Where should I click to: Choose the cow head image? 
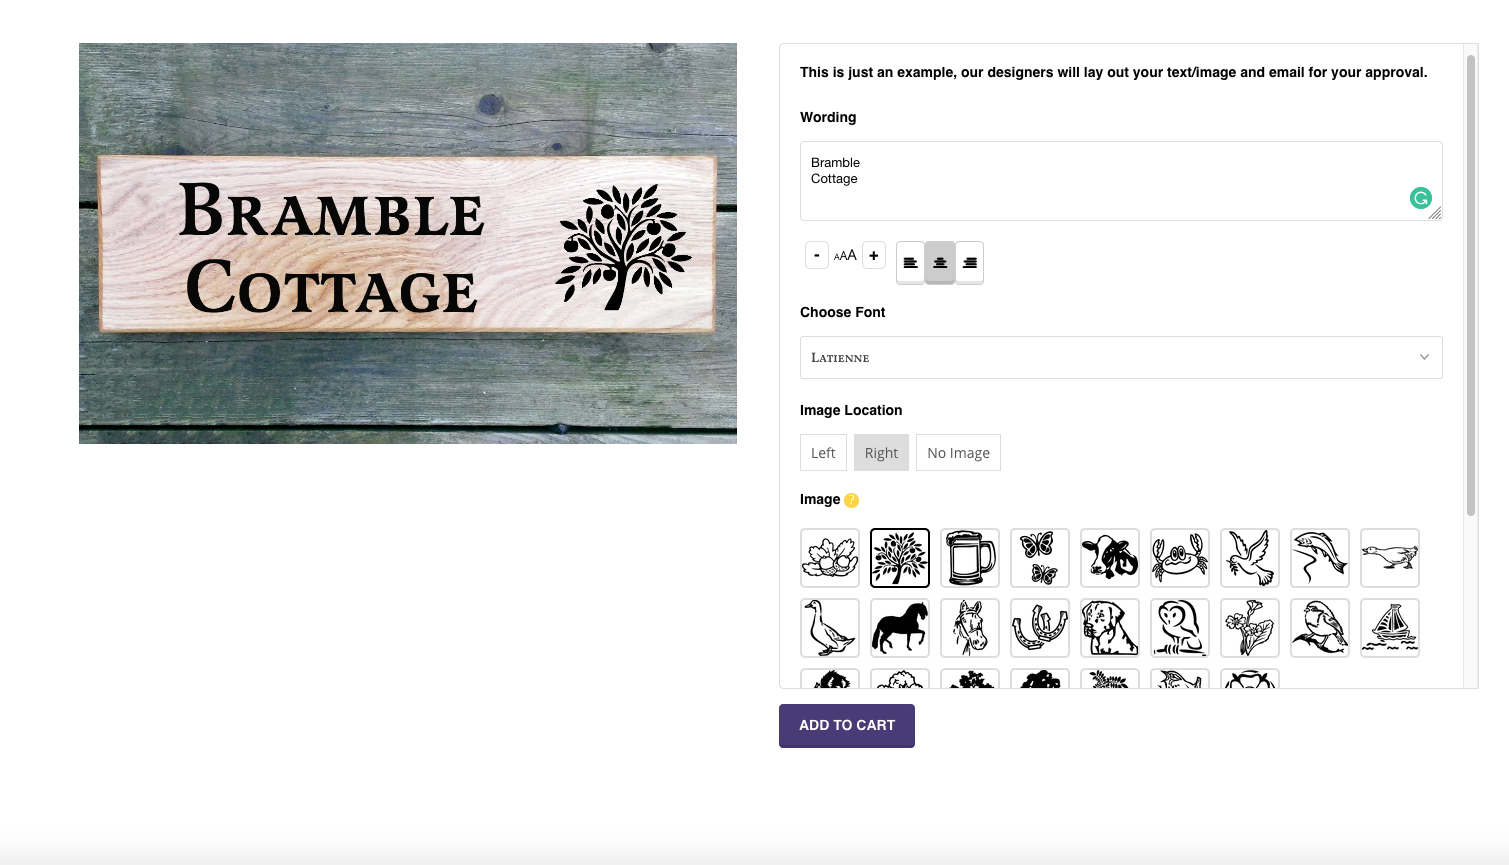[x=1110, y=558]
